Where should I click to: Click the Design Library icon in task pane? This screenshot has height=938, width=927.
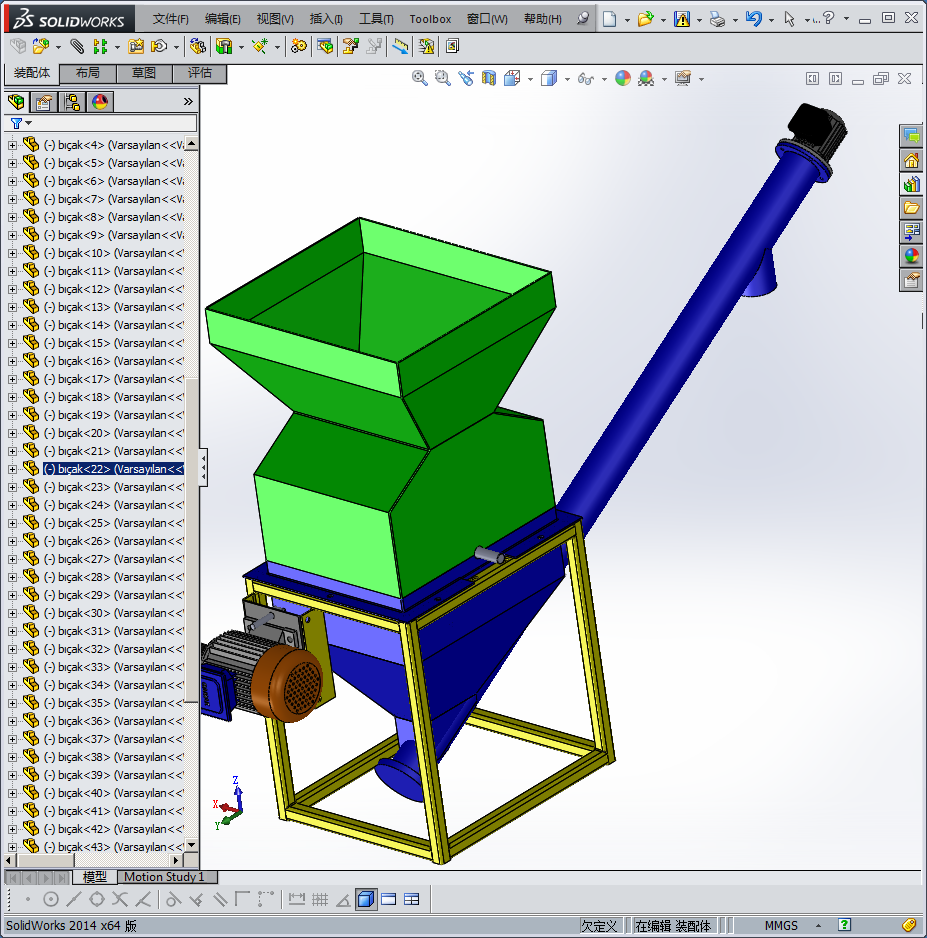click(x=911, y=184)
